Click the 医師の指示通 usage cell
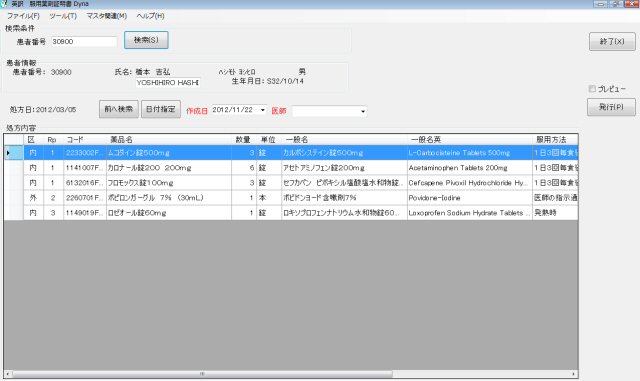The height and width of the screenshot is (381, 640). coord(555,198)
